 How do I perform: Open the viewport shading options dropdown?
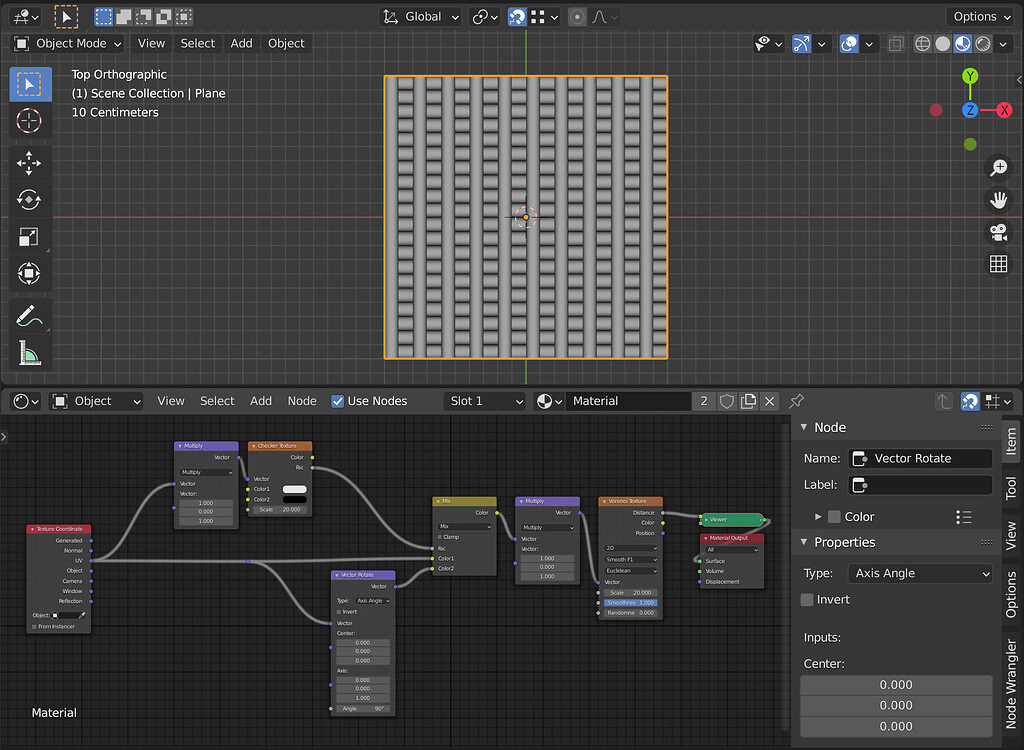pyautogui.click(x=1004, y=44)
